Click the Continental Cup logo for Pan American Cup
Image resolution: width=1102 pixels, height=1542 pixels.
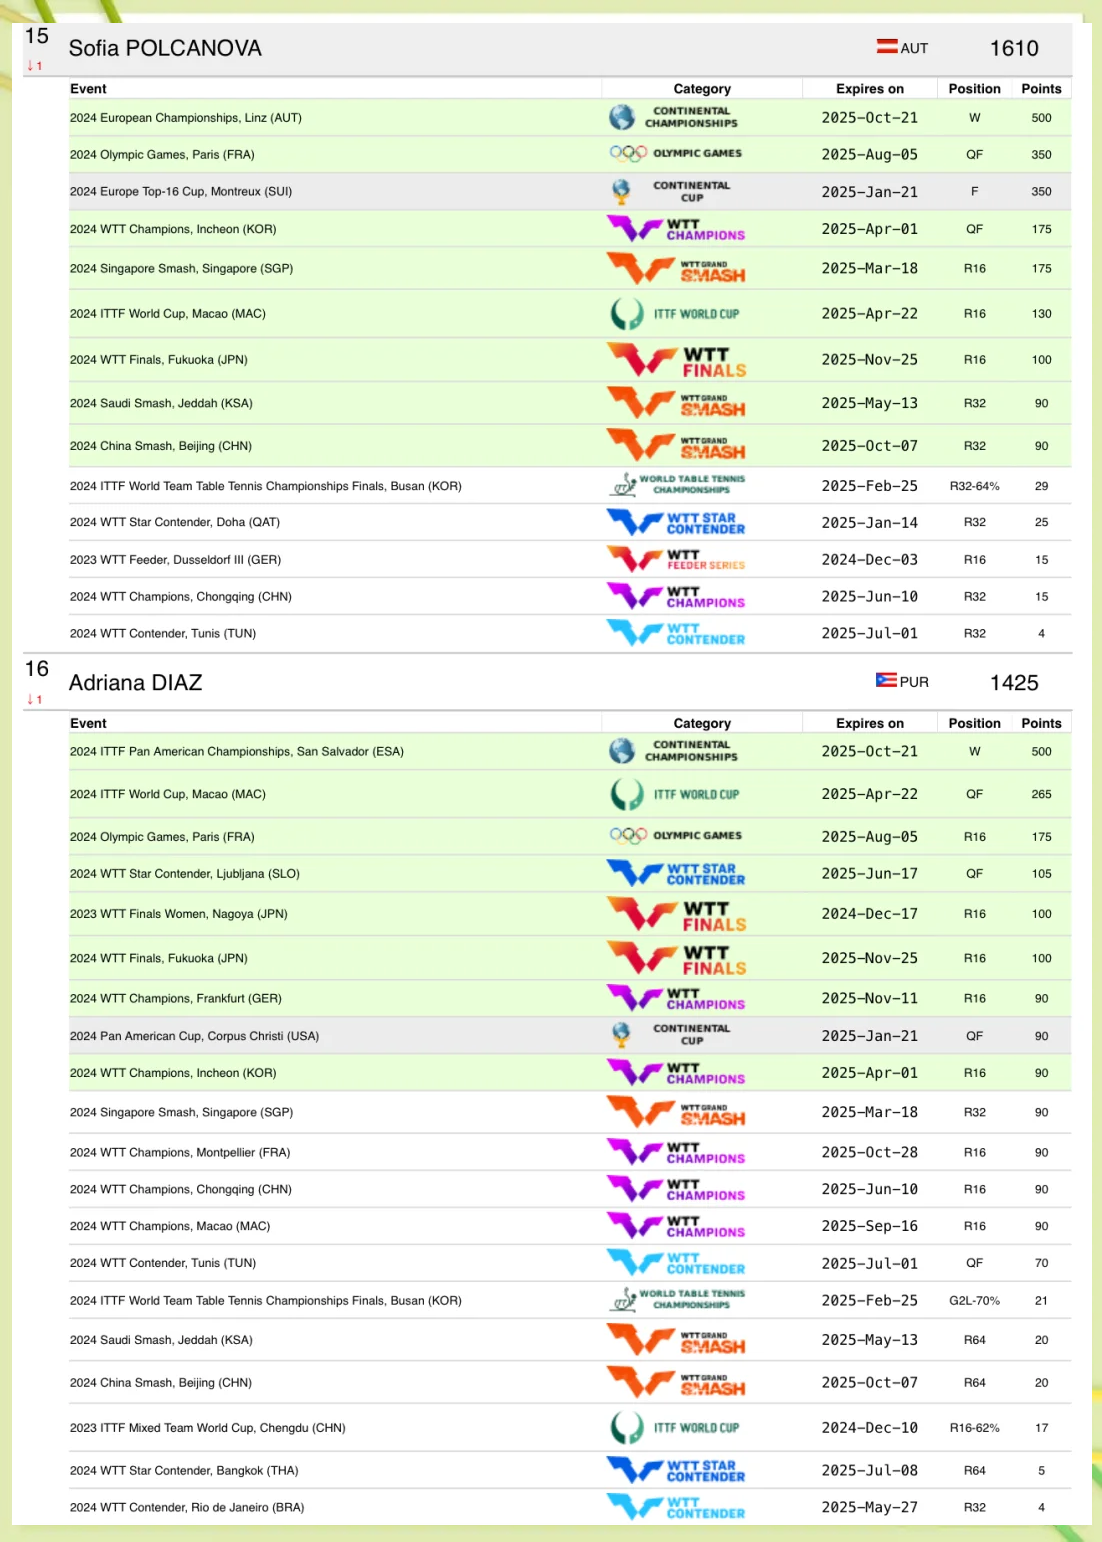click(671, 1035)
